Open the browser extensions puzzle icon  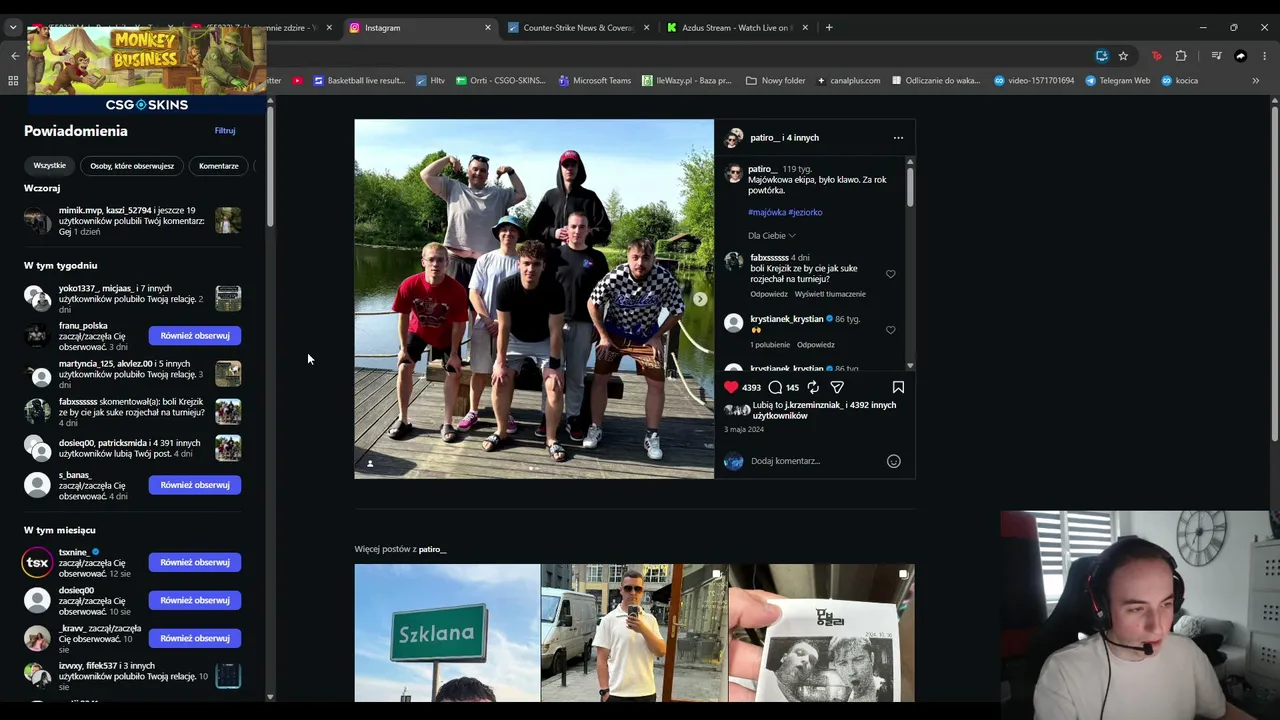1181,56
